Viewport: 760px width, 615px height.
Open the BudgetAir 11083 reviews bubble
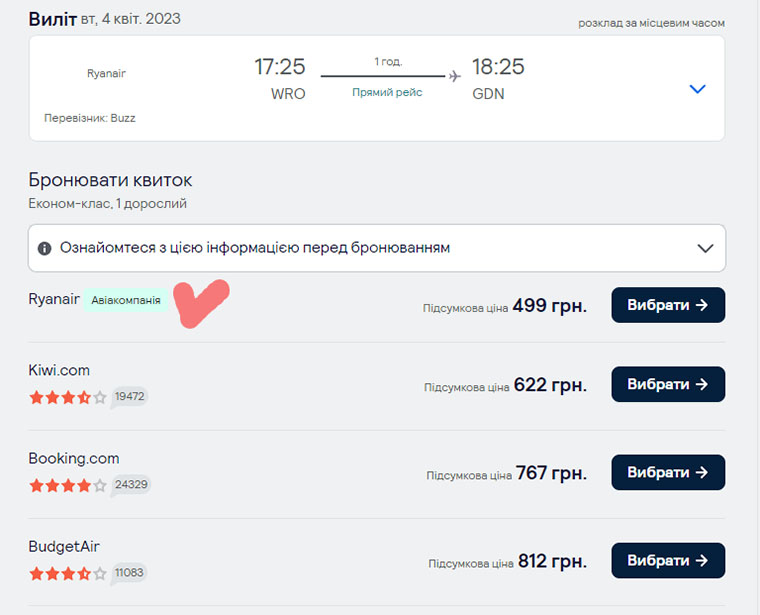pyautogui.click(x=129, y=573)
